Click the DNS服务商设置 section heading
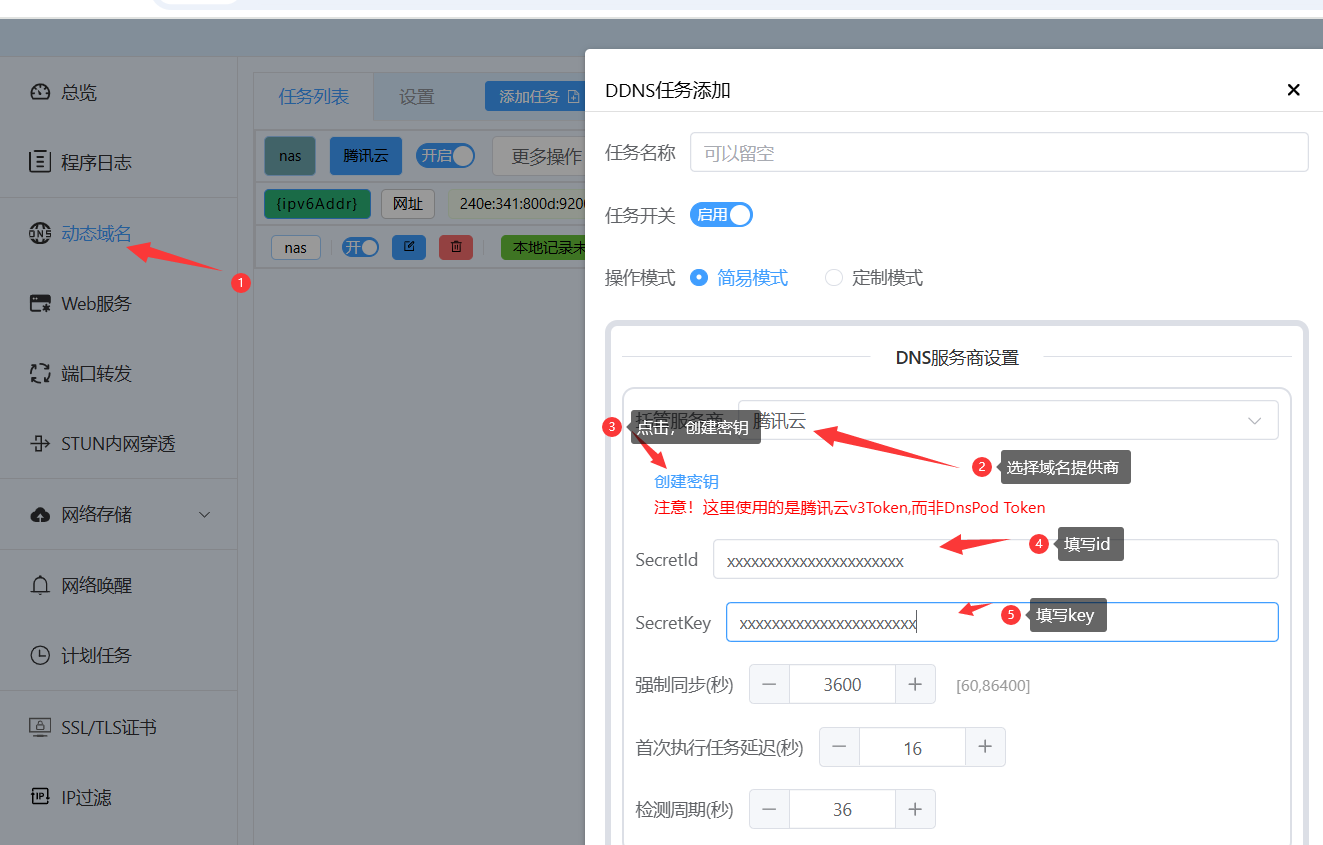This screenshot has width=1323, height=845. point(957,357)
